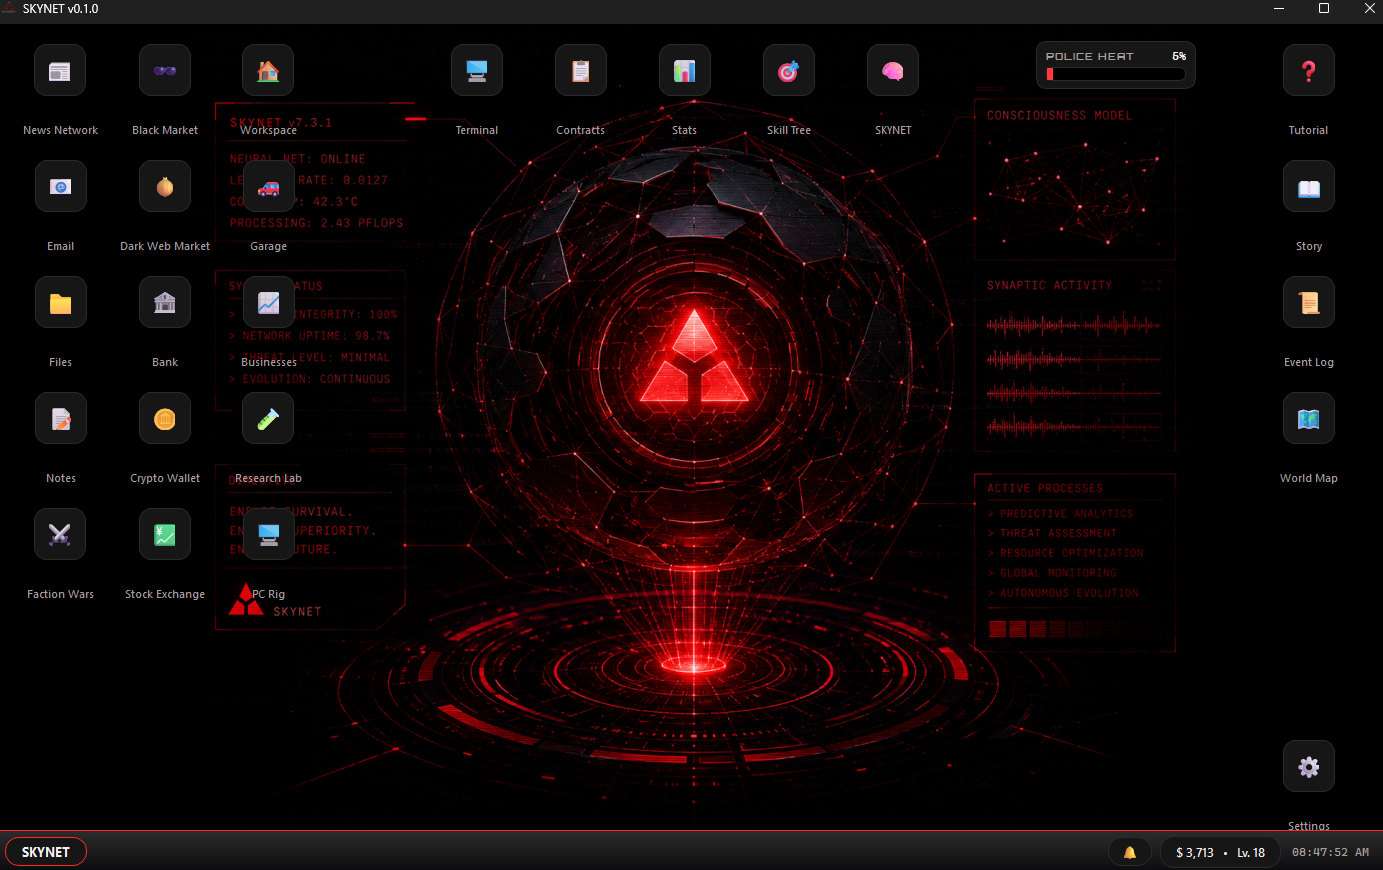Open the Bank building icon
This screenshot has width=1383, height=870.
point(165,303)
